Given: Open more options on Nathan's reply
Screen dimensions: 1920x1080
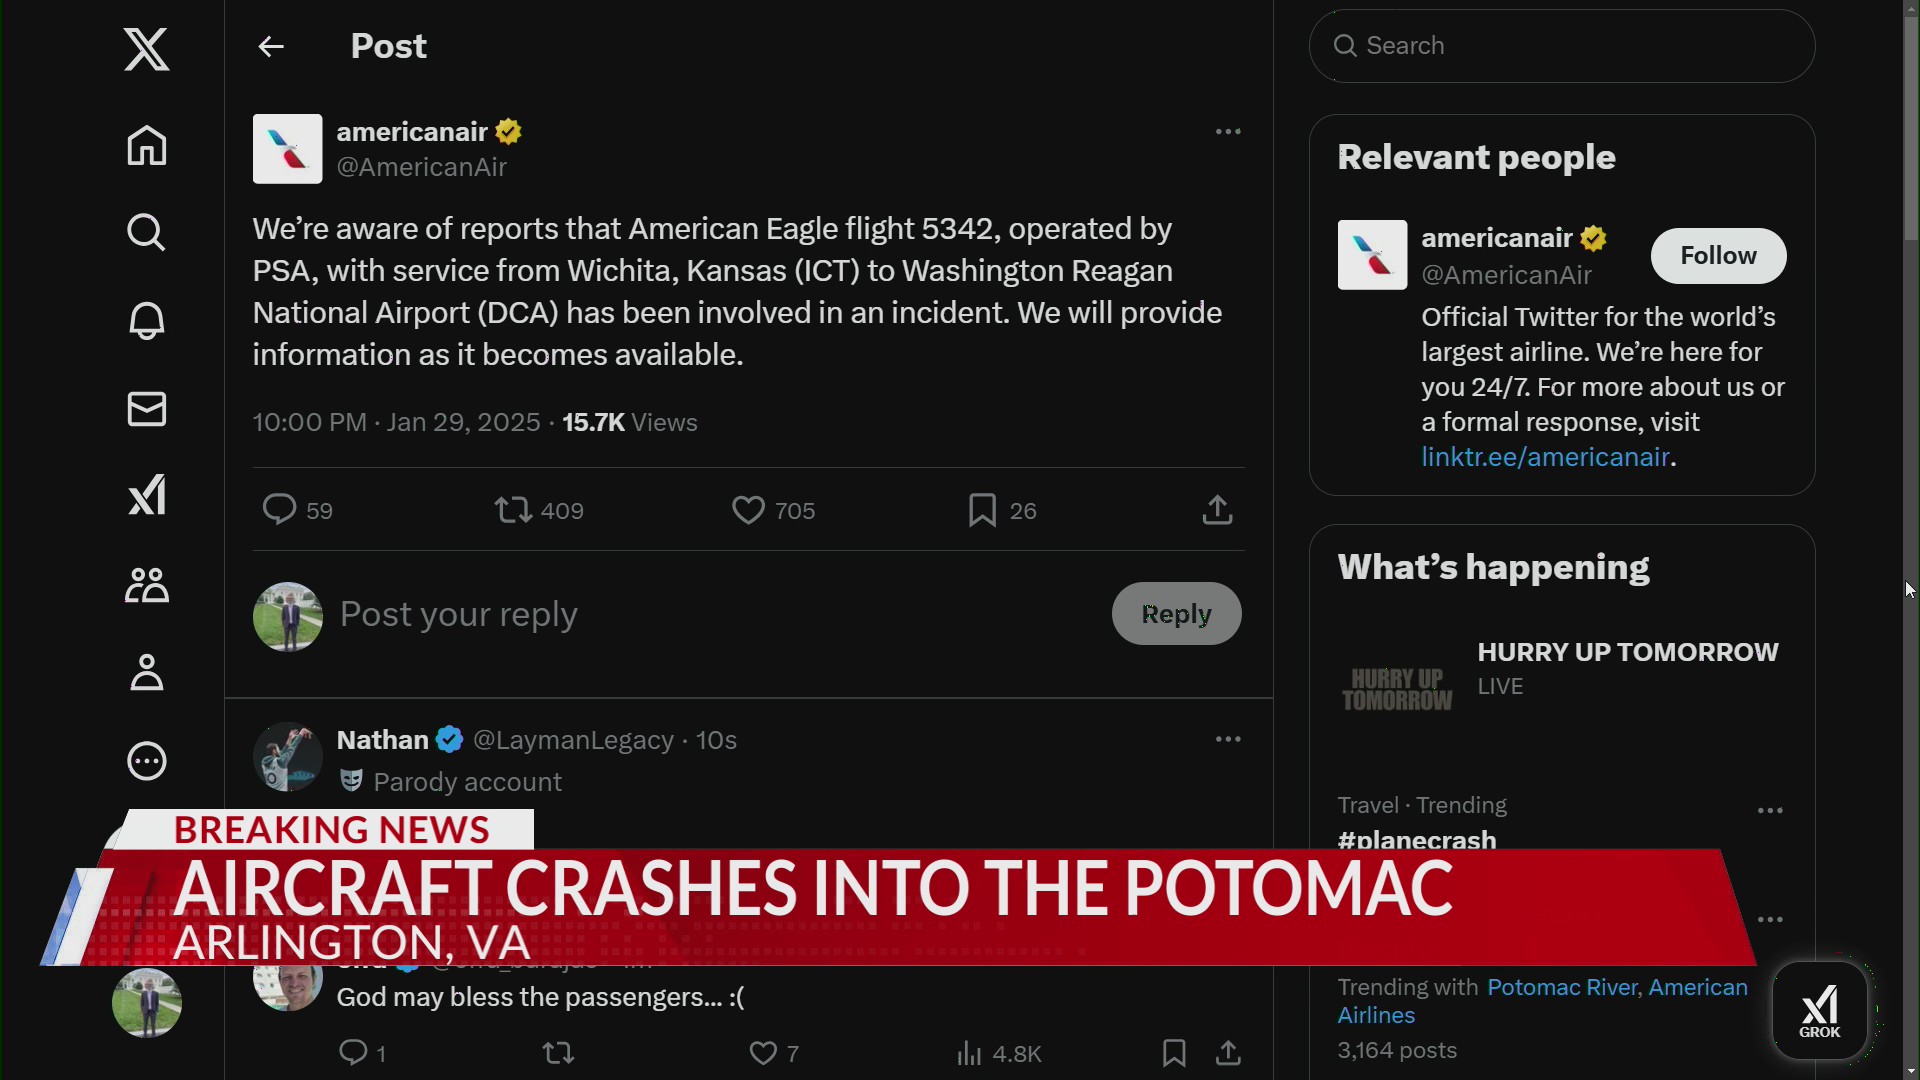Looking at the screenshot, I should [x=1227, y=738].
